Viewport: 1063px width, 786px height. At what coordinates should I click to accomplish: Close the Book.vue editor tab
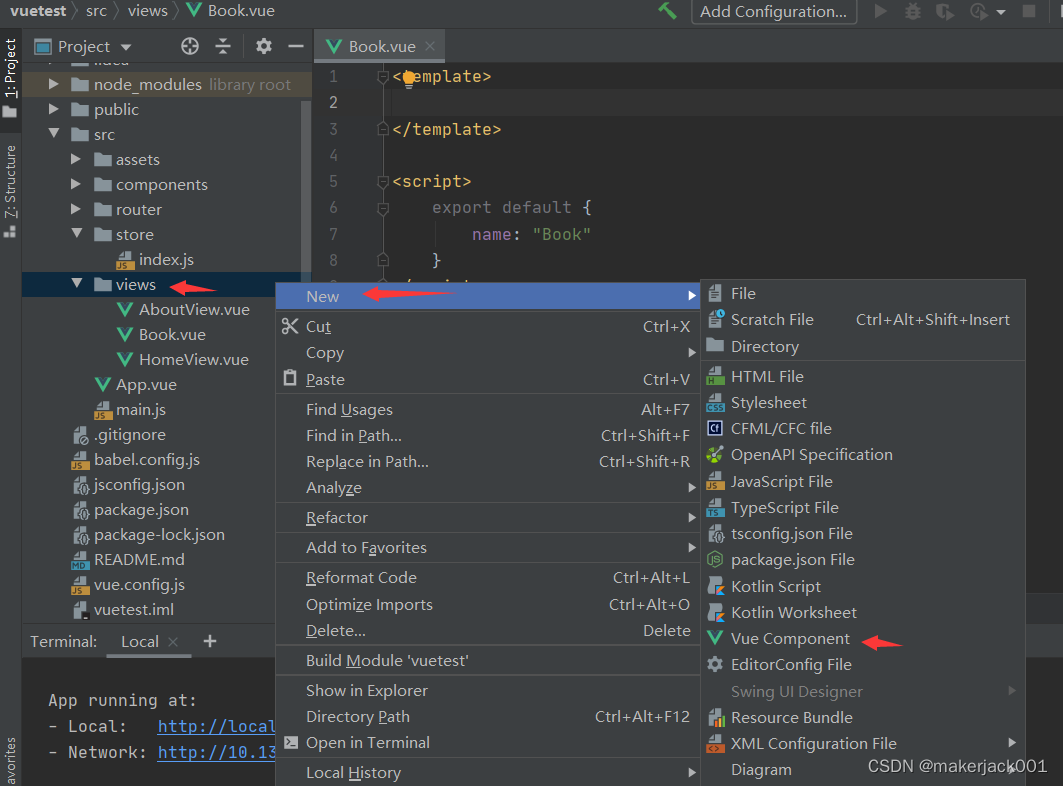(x=430, y=46)
